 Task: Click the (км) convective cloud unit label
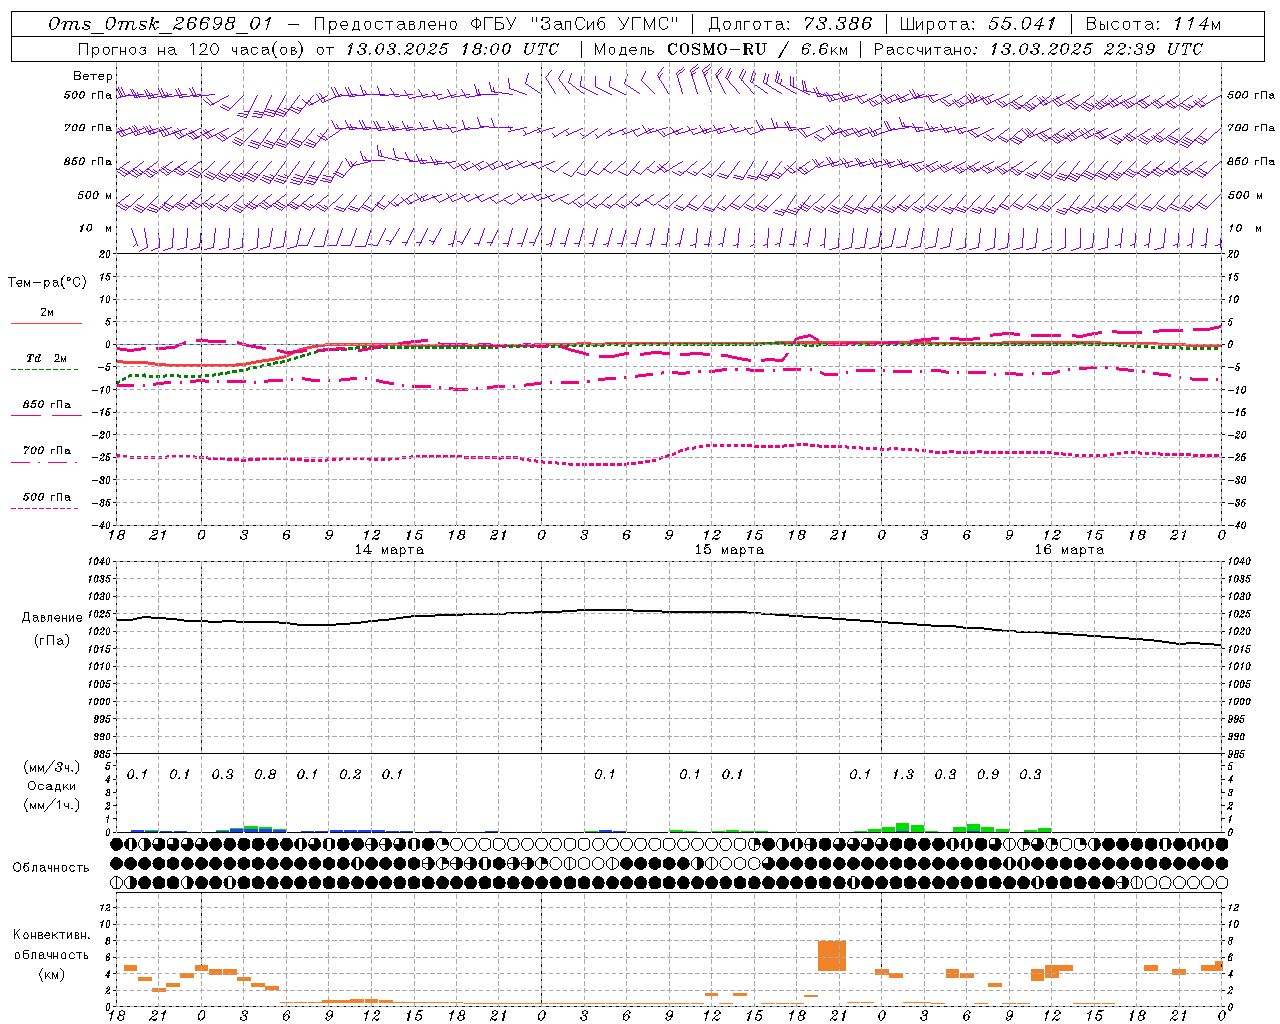click(x=52, y=974)
